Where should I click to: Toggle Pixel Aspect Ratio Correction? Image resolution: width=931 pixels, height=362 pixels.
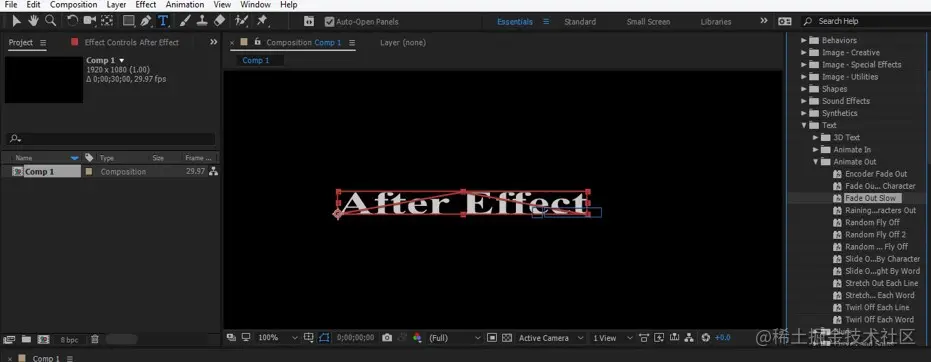tap(644, 338)
